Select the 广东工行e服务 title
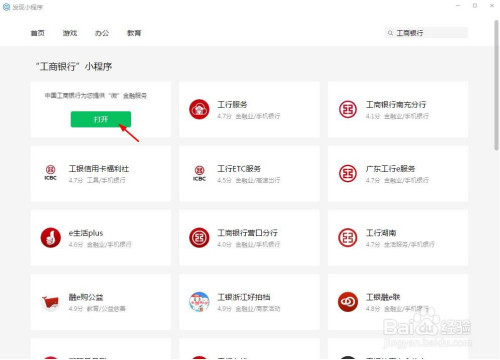Screen dimensions: 500x360 (x=390, y=169)
